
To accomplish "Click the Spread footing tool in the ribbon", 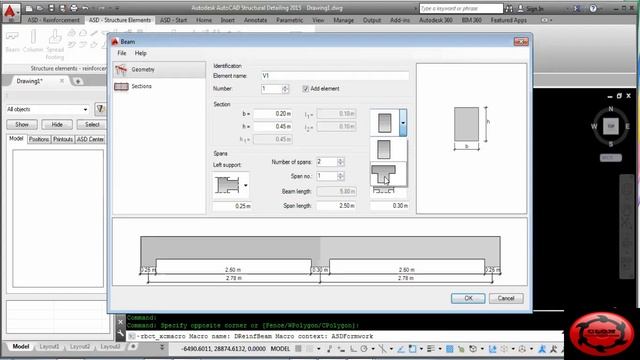I will [x=55, y=45].
